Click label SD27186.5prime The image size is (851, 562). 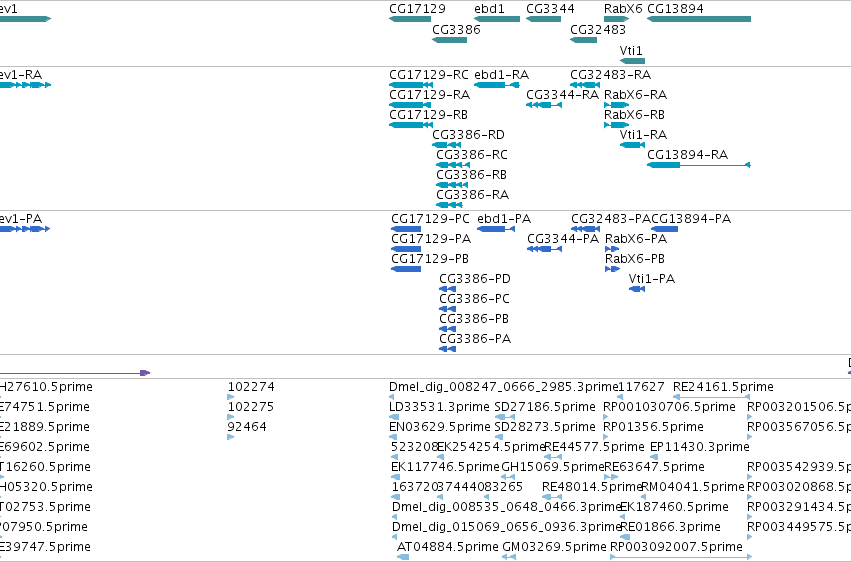tap(545, 407)
